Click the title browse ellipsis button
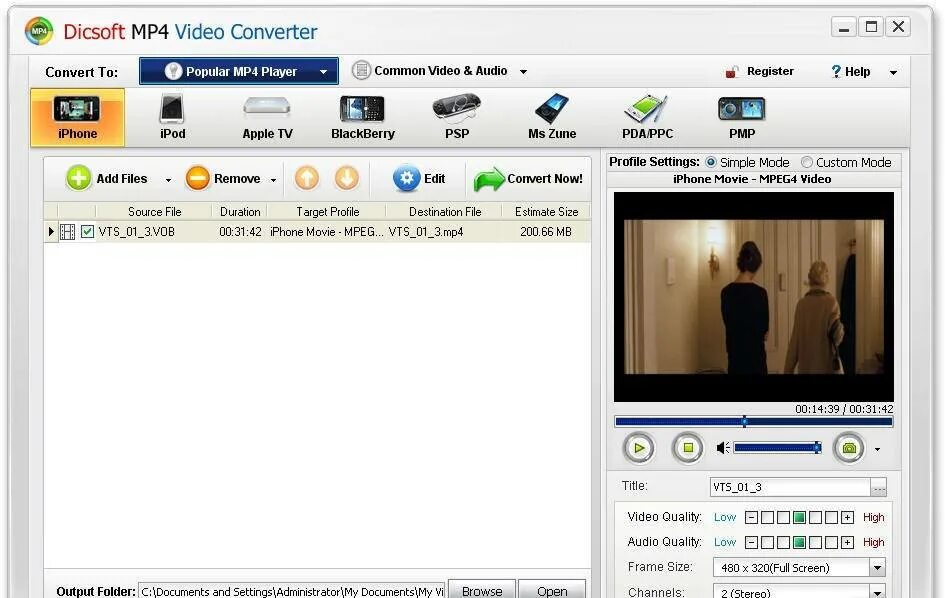 [x=878, y=487]
